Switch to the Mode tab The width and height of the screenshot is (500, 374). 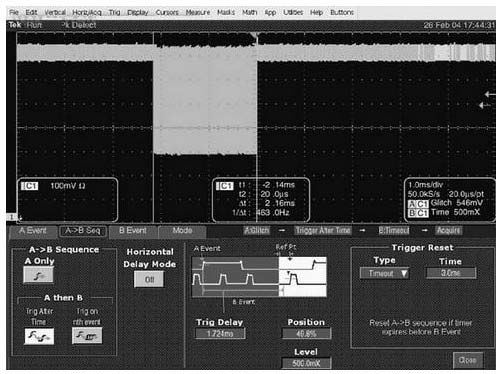coord(182,231)
